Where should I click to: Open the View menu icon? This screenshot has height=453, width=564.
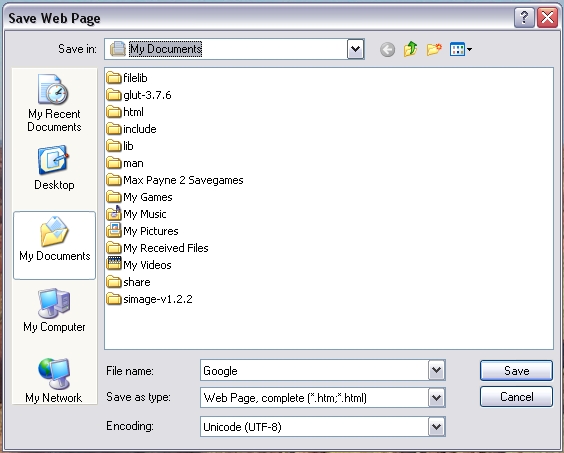click(x=461, y=49)
